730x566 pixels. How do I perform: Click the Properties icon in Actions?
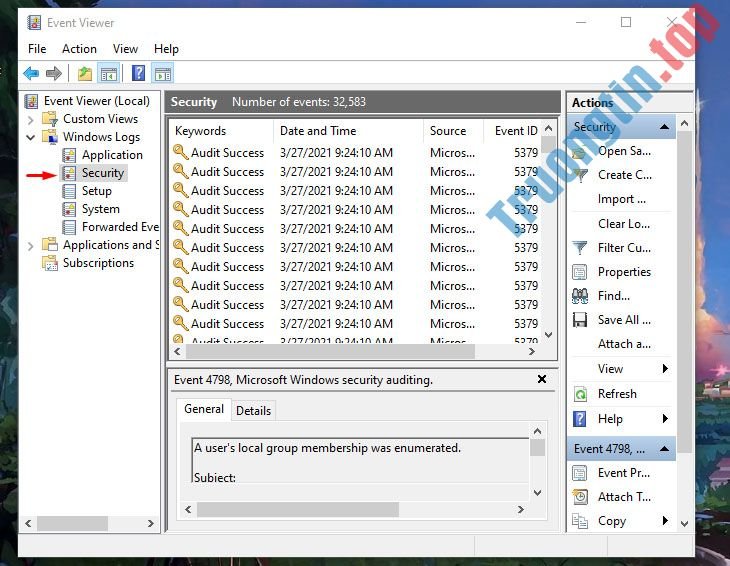580,272
